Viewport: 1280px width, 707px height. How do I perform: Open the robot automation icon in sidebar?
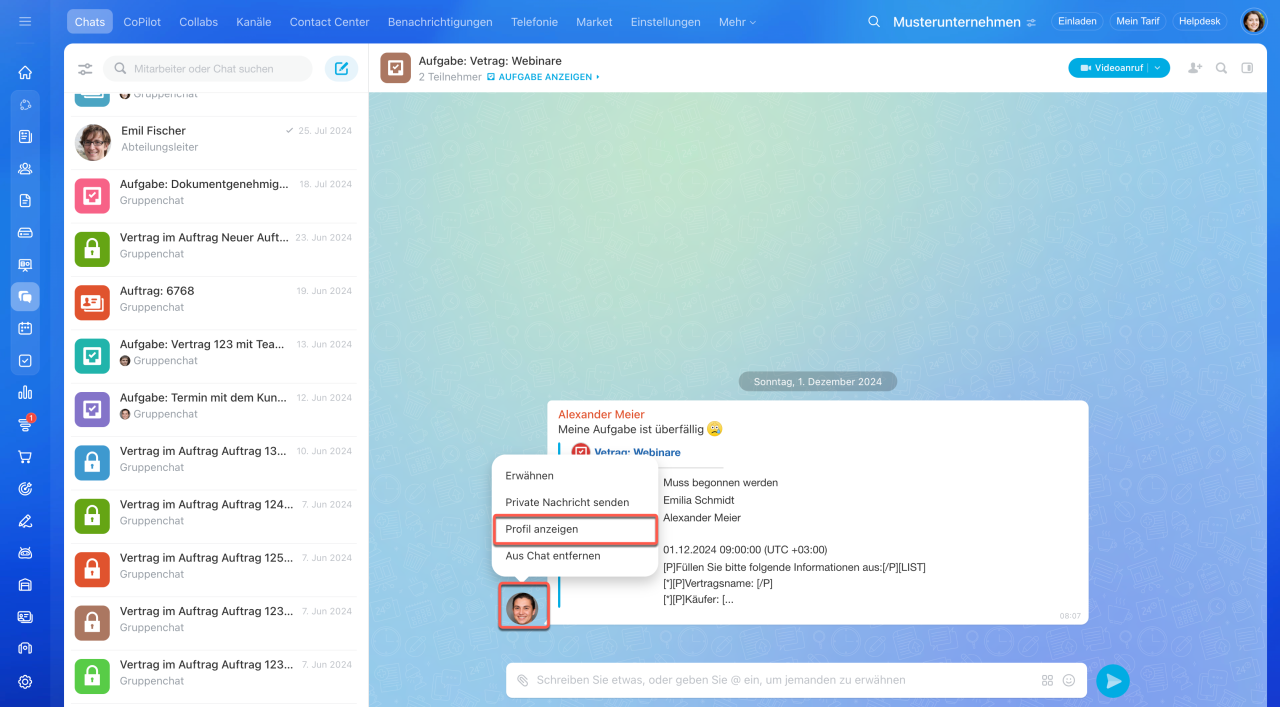(x=25, y=552)
